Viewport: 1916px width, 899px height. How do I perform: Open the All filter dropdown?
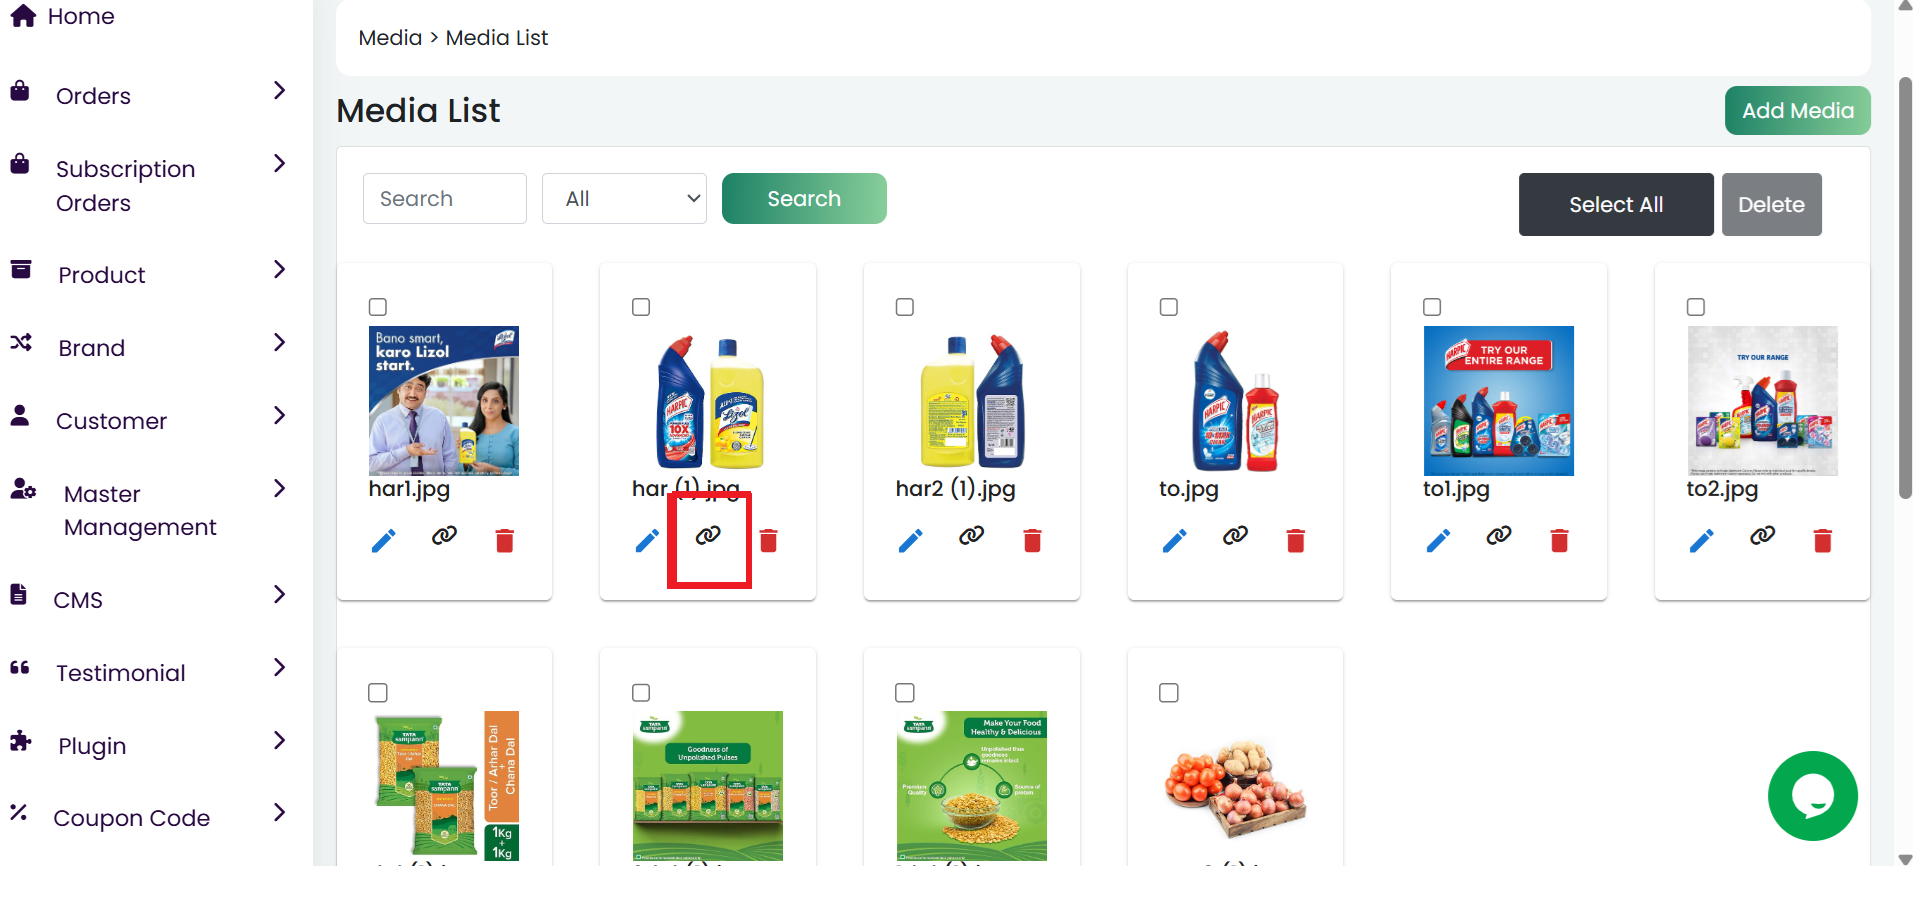(624, 199)
